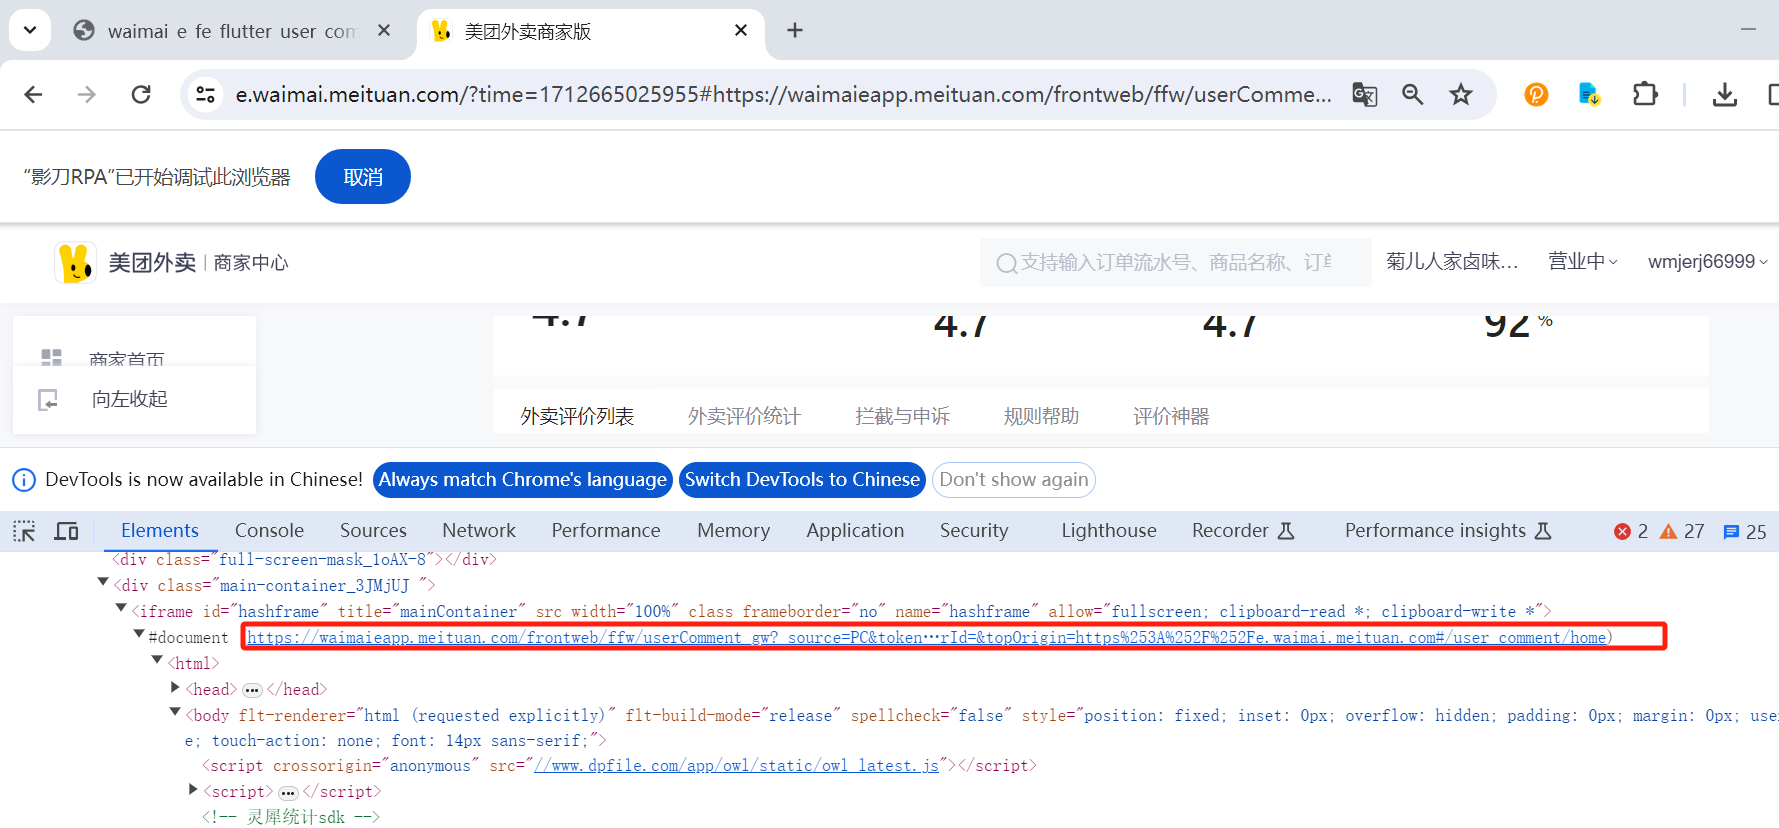Click the order search input field
Image resolution: width=1779 pixels, height=828 pixels.
click(x=1175, y=262)
